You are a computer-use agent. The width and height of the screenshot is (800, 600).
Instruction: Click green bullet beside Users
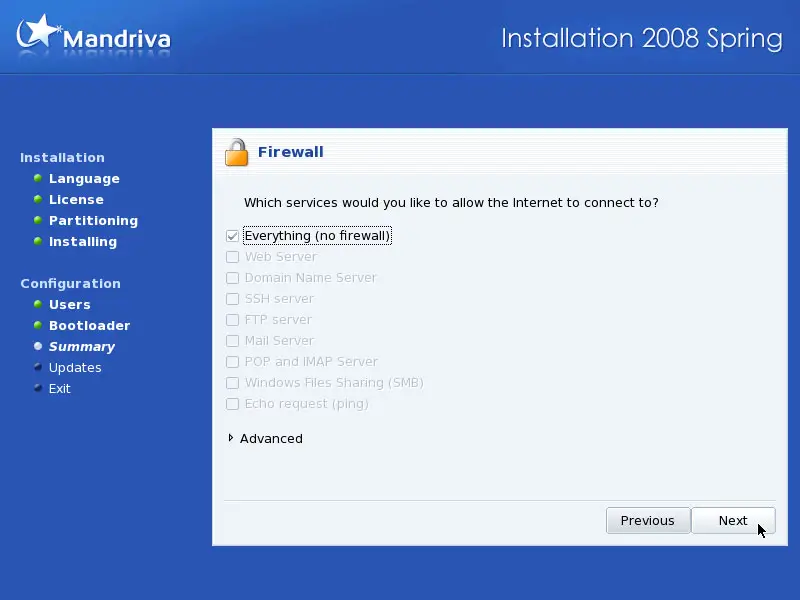(x=38, y=304)
